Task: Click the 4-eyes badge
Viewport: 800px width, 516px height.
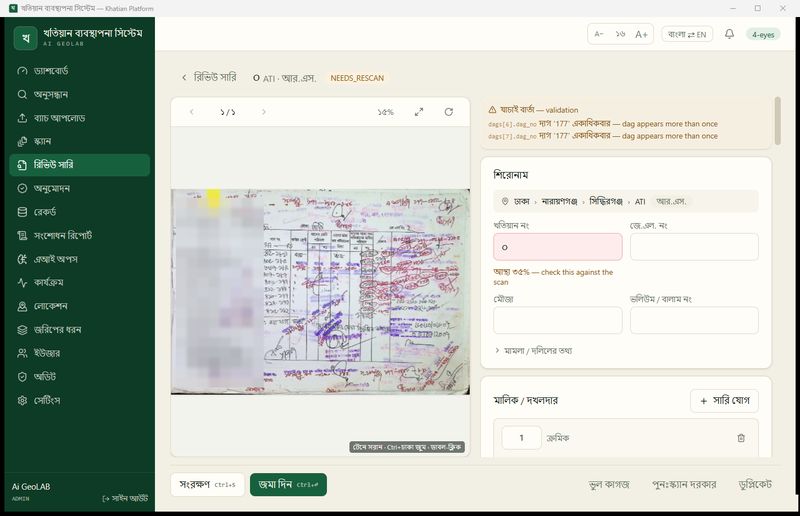Action: tap(763, 35)
